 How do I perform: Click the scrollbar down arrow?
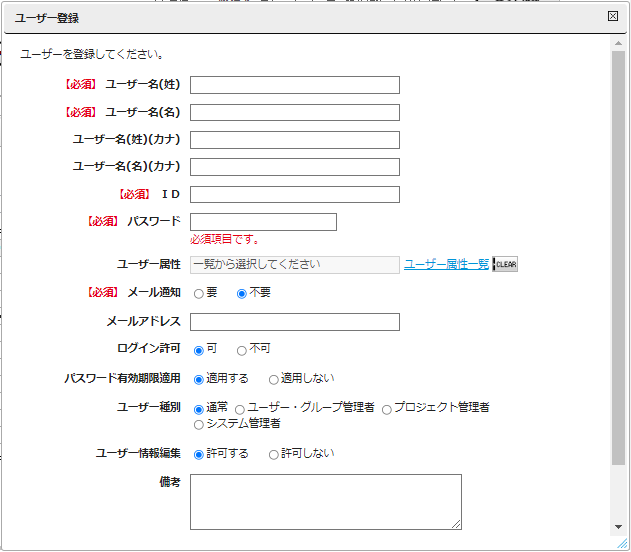click(x=618, y=527)
